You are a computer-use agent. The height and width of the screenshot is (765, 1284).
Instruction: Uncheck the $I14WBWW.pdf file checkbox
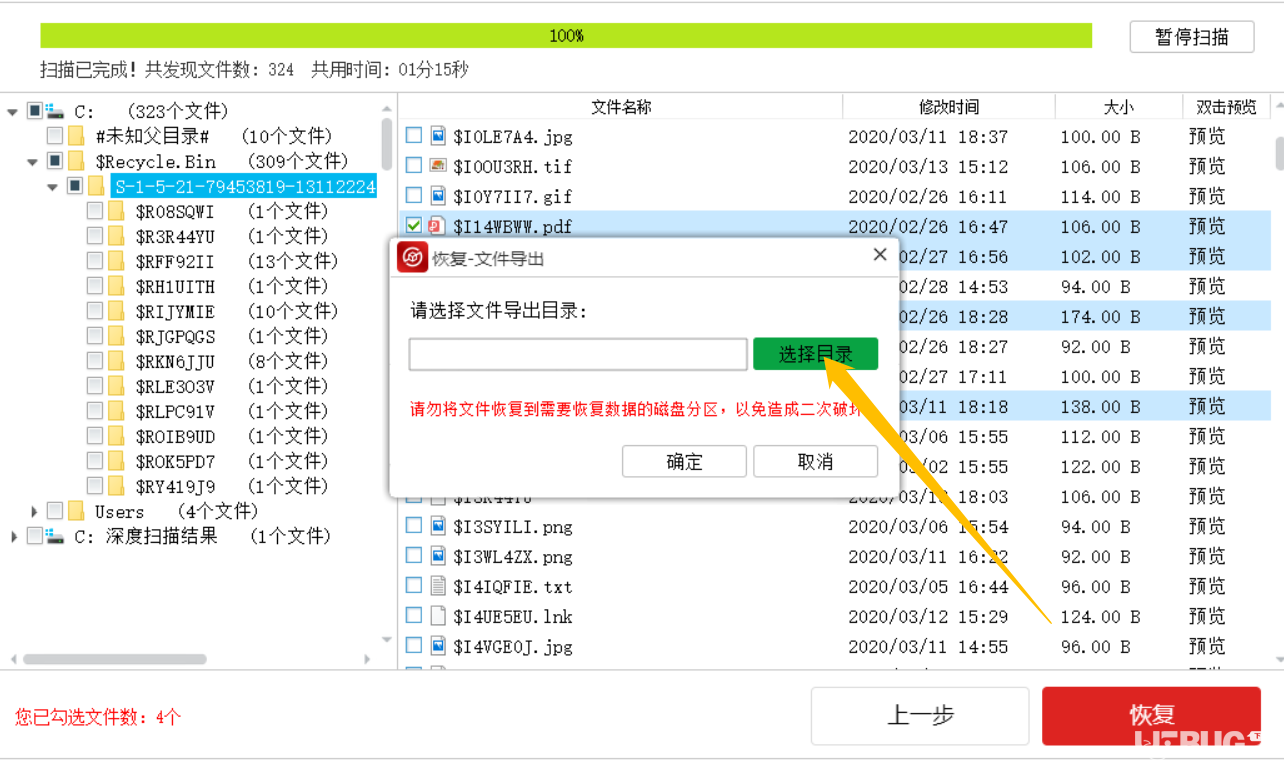tap(413, 226)
